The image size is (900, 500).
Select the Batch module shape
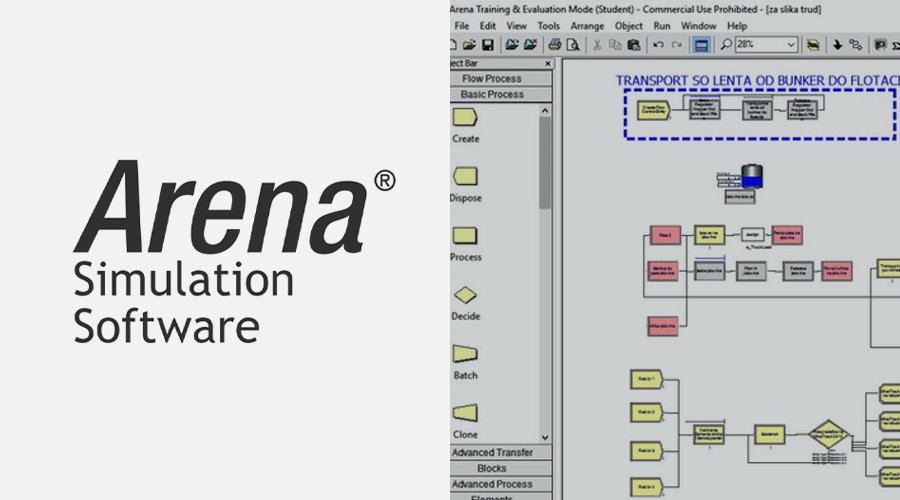click(x=465, y=354)
